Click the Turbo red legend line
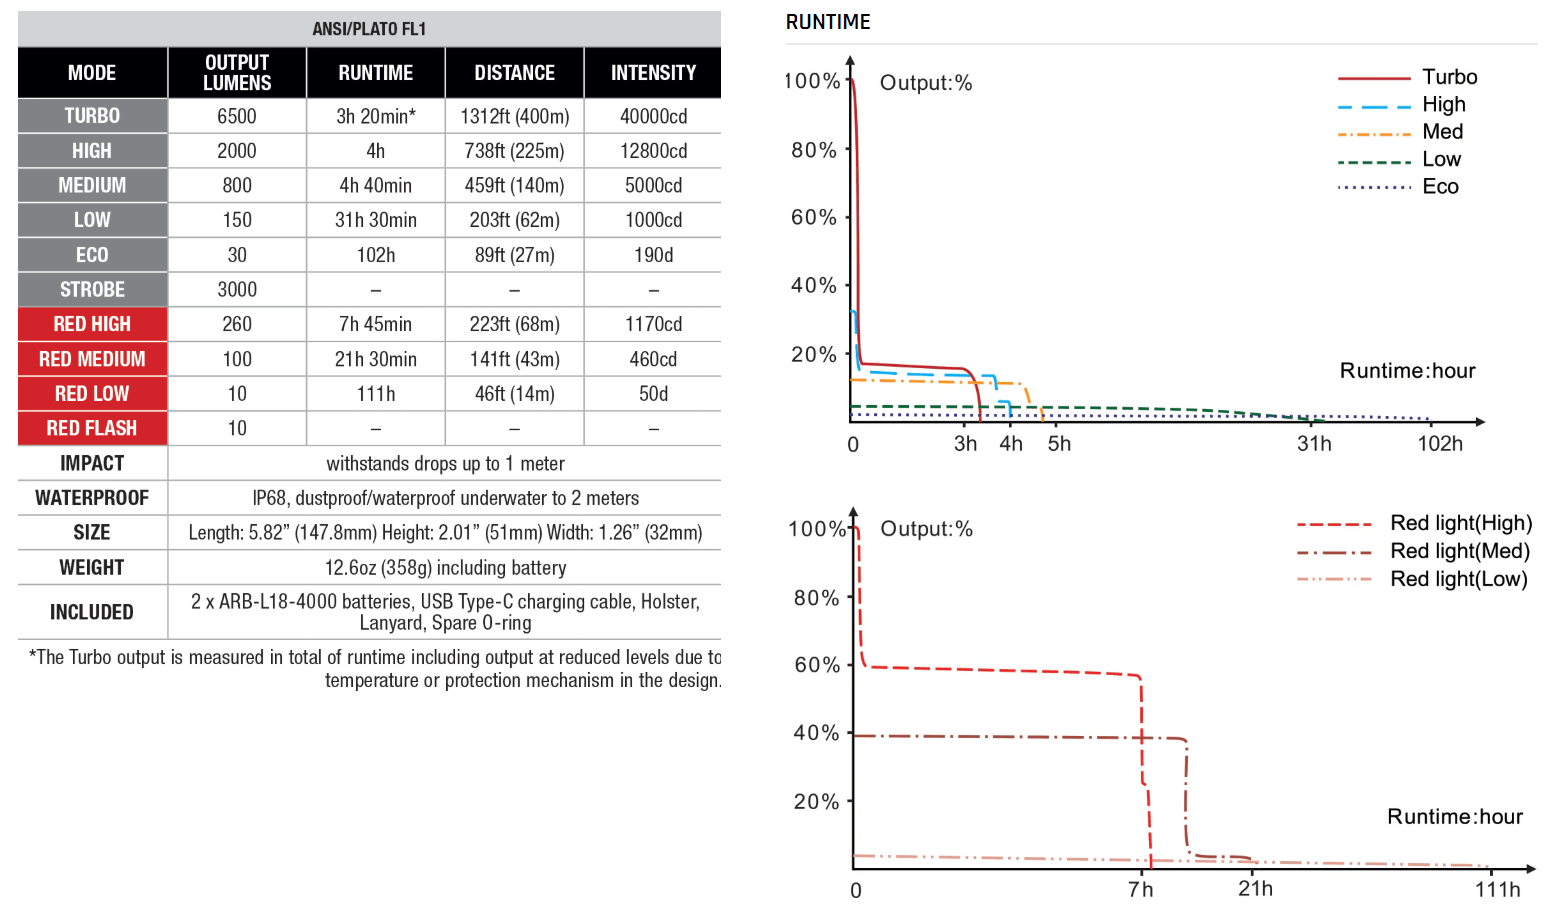 pos(1373,78)
